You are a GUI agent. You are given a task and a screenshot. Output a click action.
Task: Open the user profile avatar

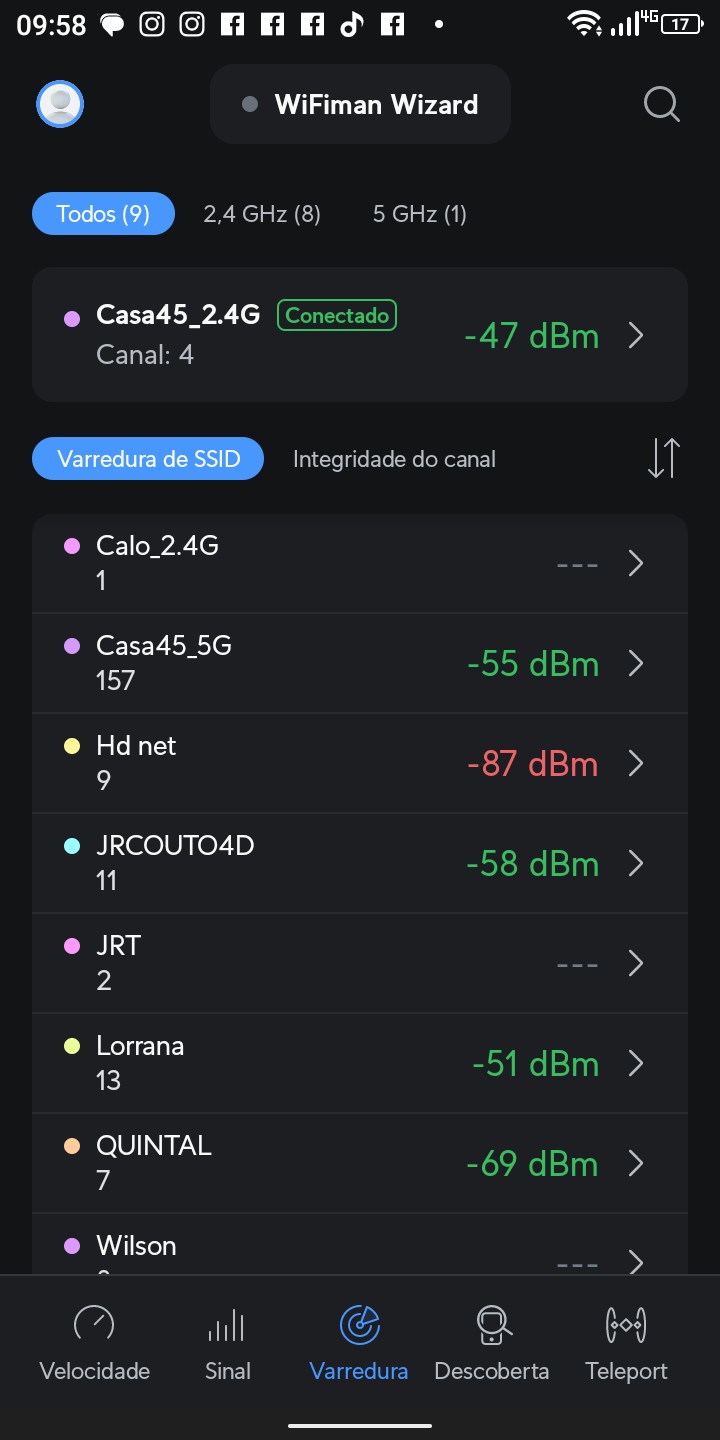(60, 104)
